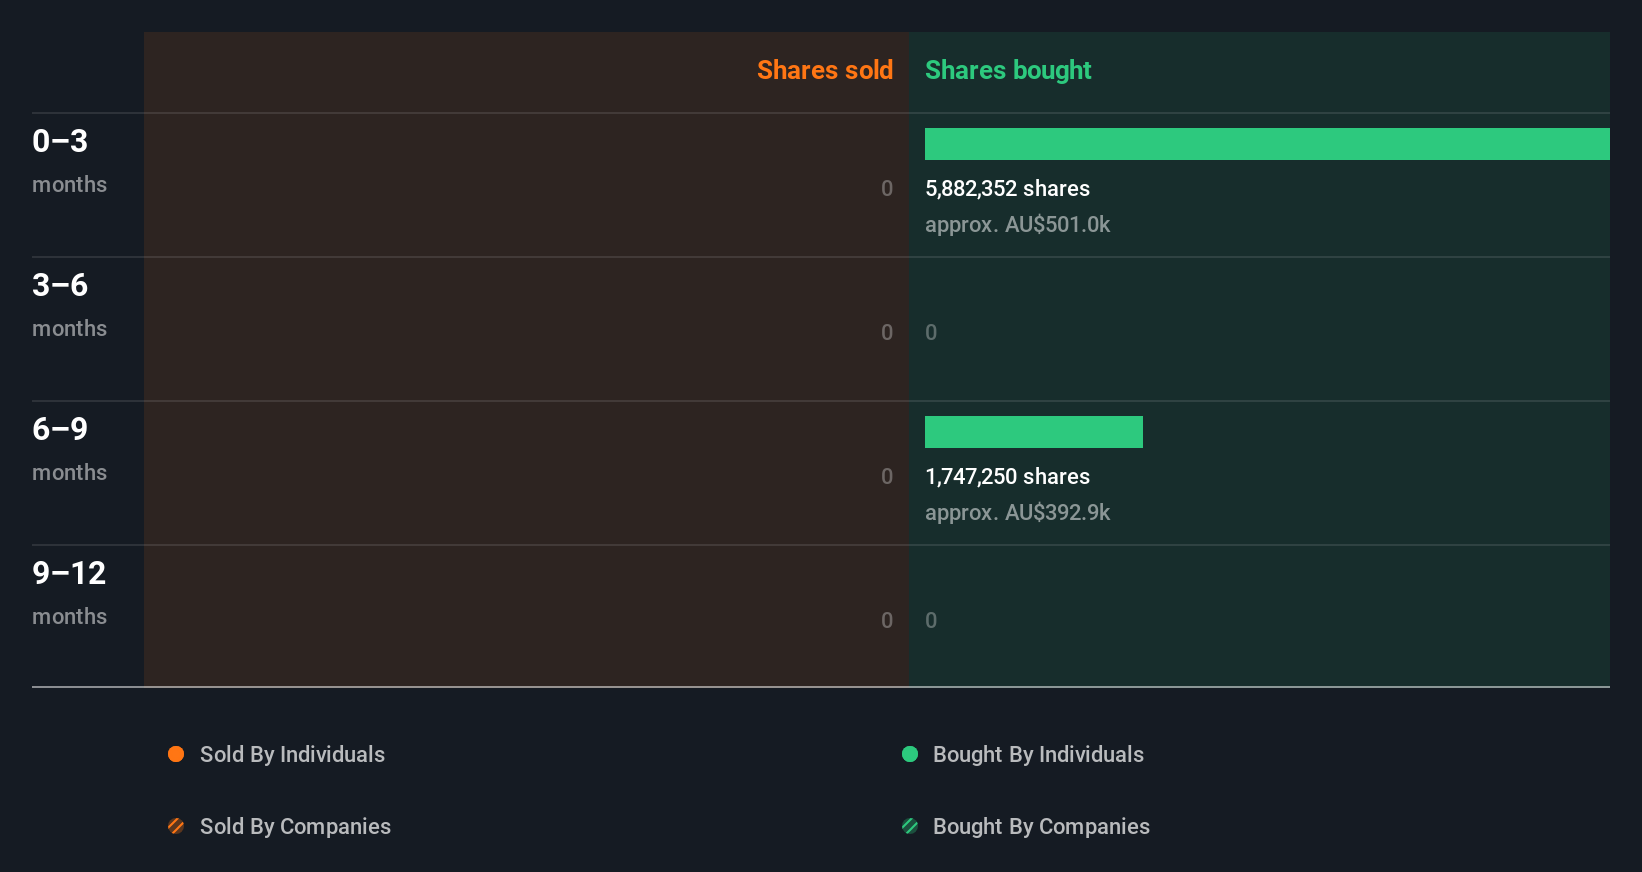Click the shares sold zero in 6–9 months

887,476
